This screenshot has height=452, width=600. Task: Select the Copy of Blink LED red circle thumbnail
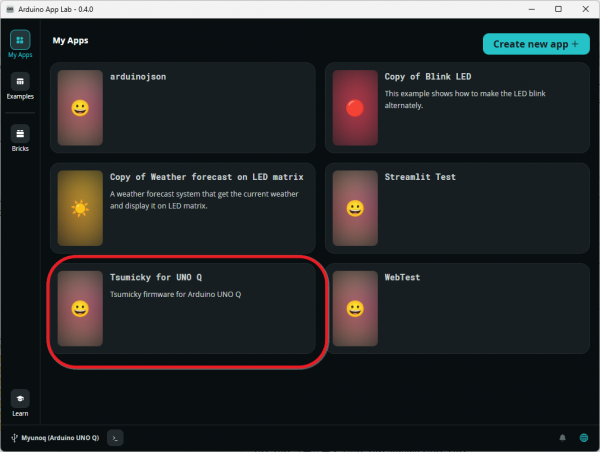[x=355, y=108]
